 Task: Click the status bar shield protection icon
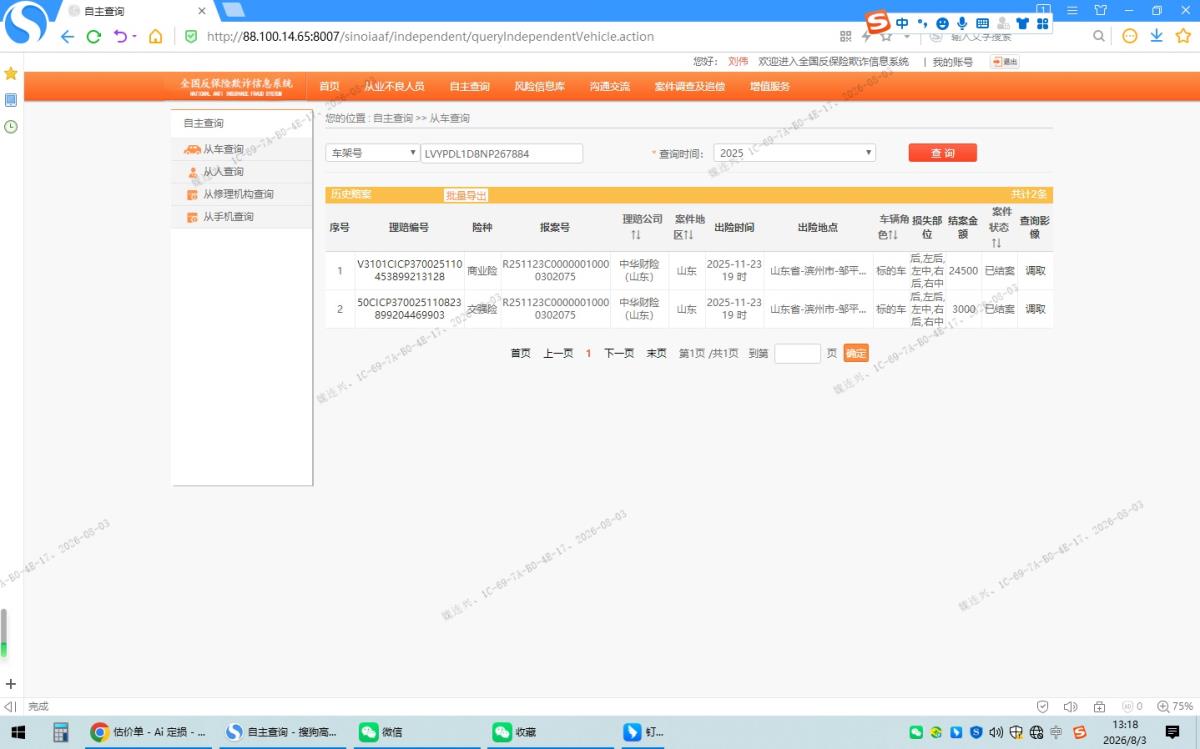[x=1043, y=706]
